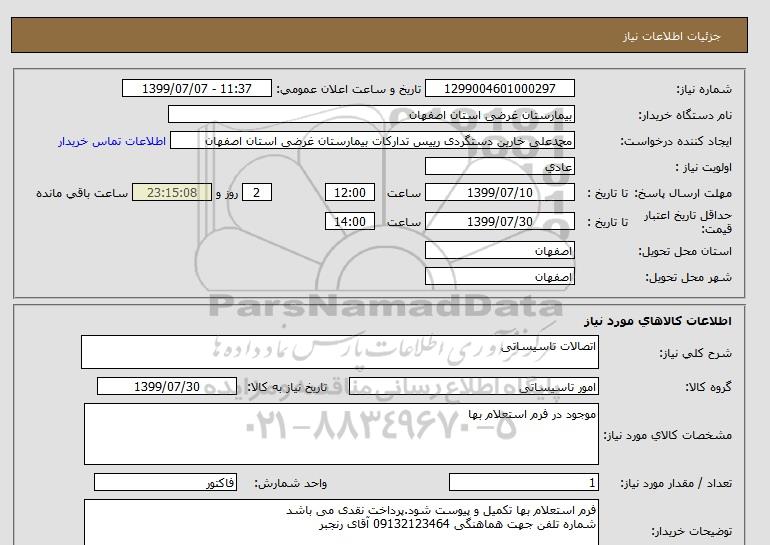770x545 pixels.
Task: Click text ساعت باقی مانده
Action: pos(82,193)
